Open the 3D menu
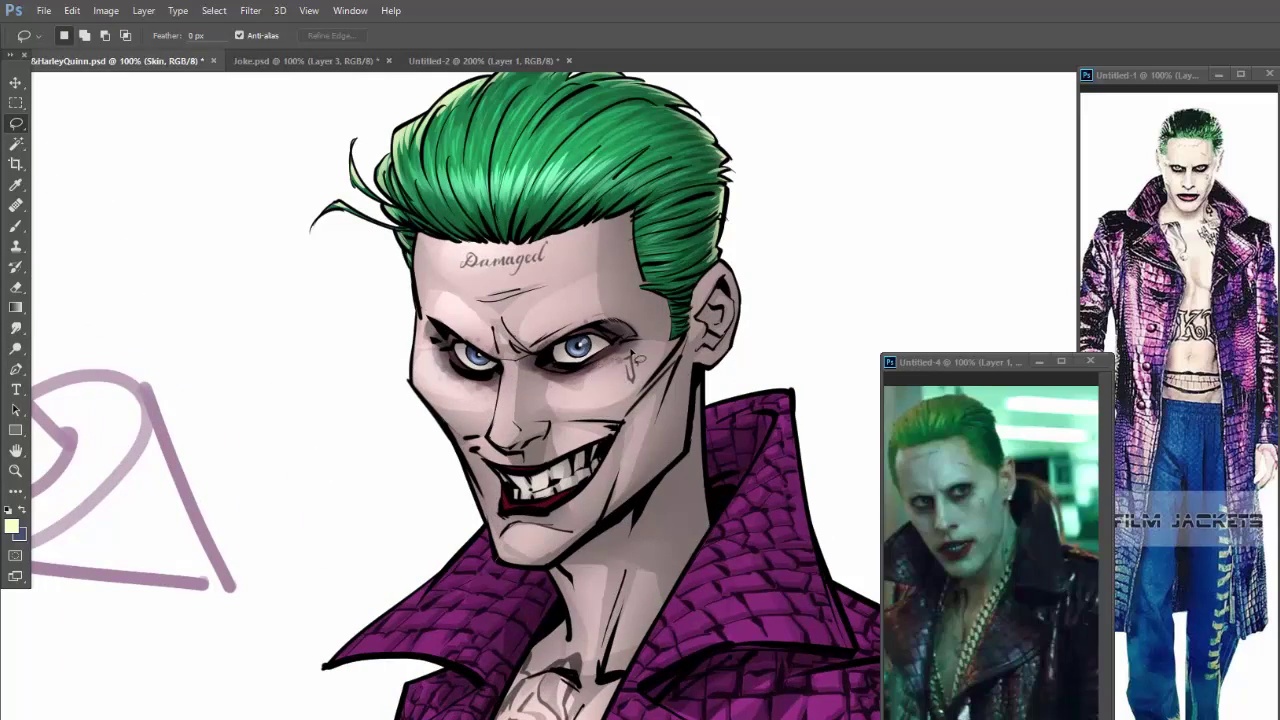 [x=280, y=11]
